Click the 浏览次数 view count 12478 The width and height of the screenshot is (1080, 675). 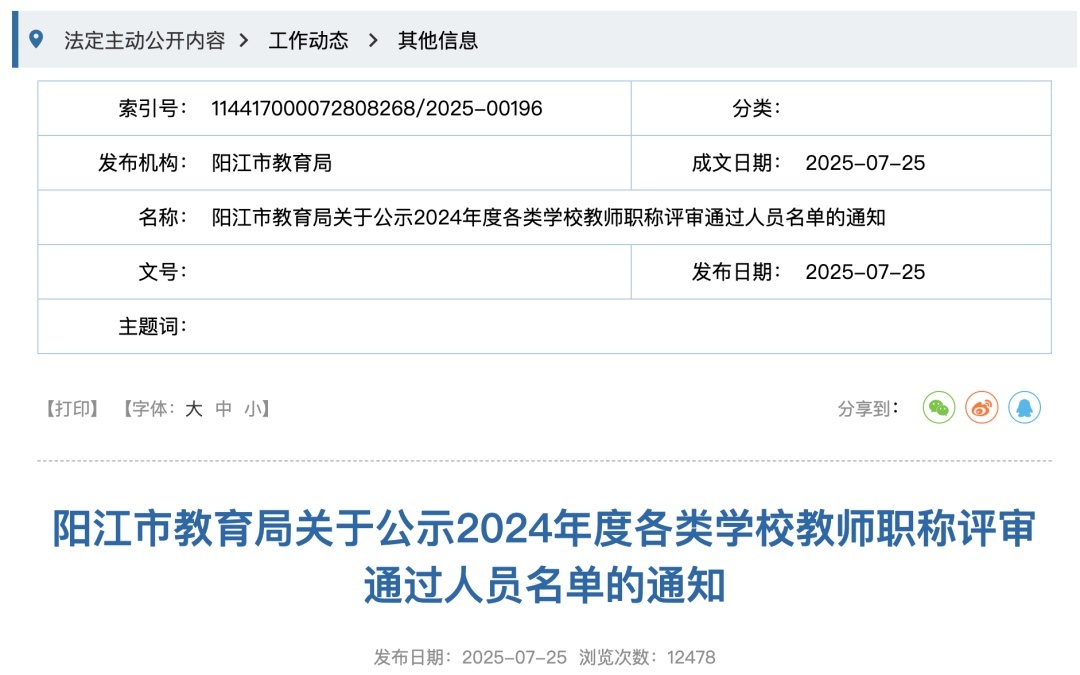(690, 657)
